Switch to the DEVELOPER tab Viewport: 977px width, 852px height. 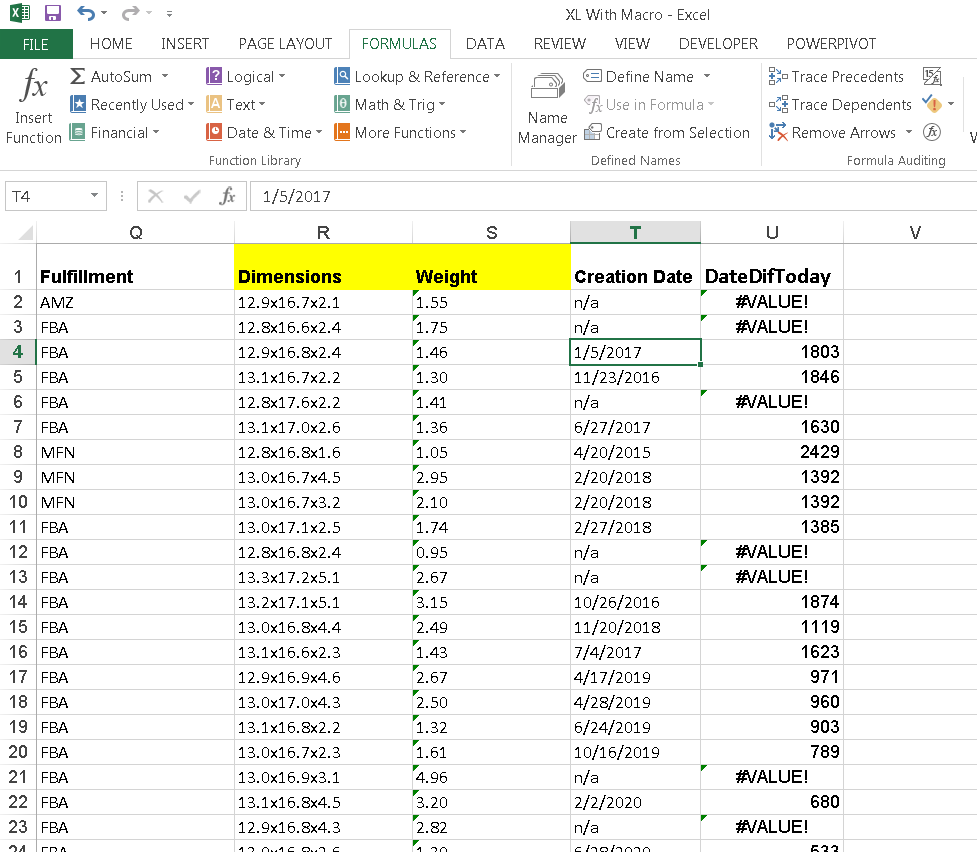[718, 44]
